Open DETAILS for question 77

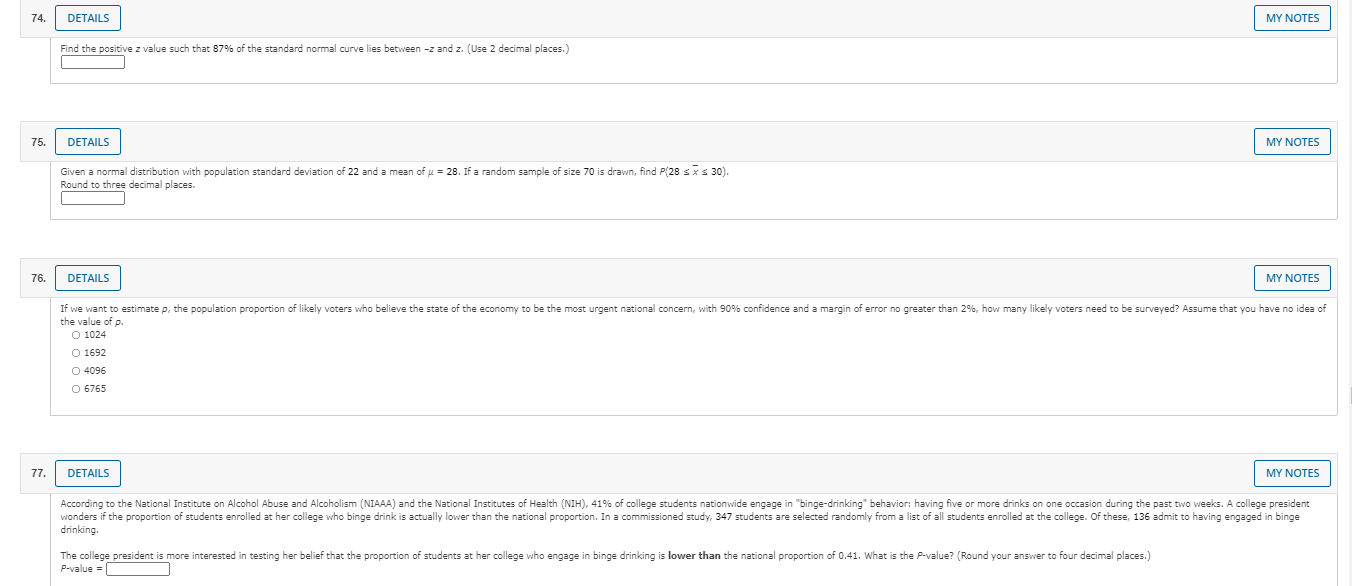(87, 473)
